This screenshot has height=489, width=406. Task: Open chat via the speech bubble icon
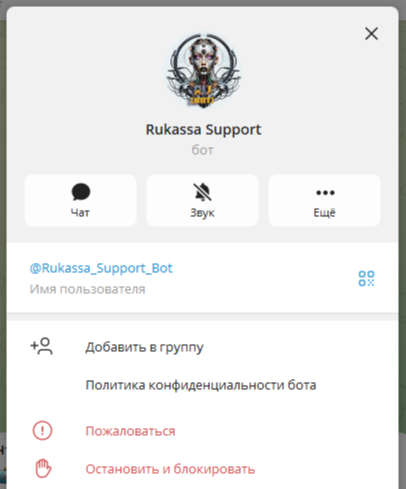pos(81,192)
